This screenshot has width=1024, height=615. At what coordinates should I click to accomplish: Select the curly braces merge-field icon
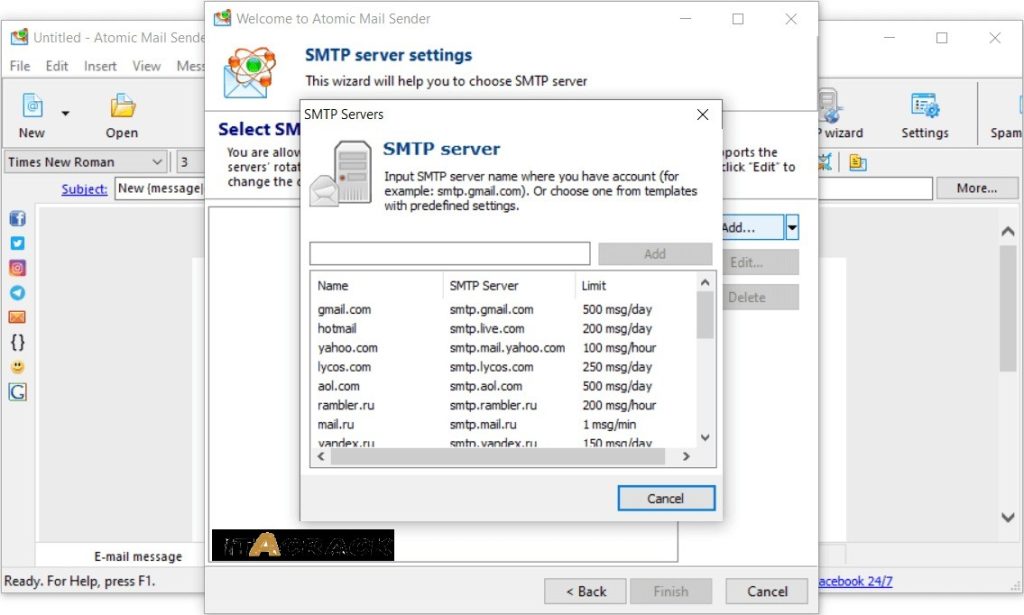click(x=17, y=343)
